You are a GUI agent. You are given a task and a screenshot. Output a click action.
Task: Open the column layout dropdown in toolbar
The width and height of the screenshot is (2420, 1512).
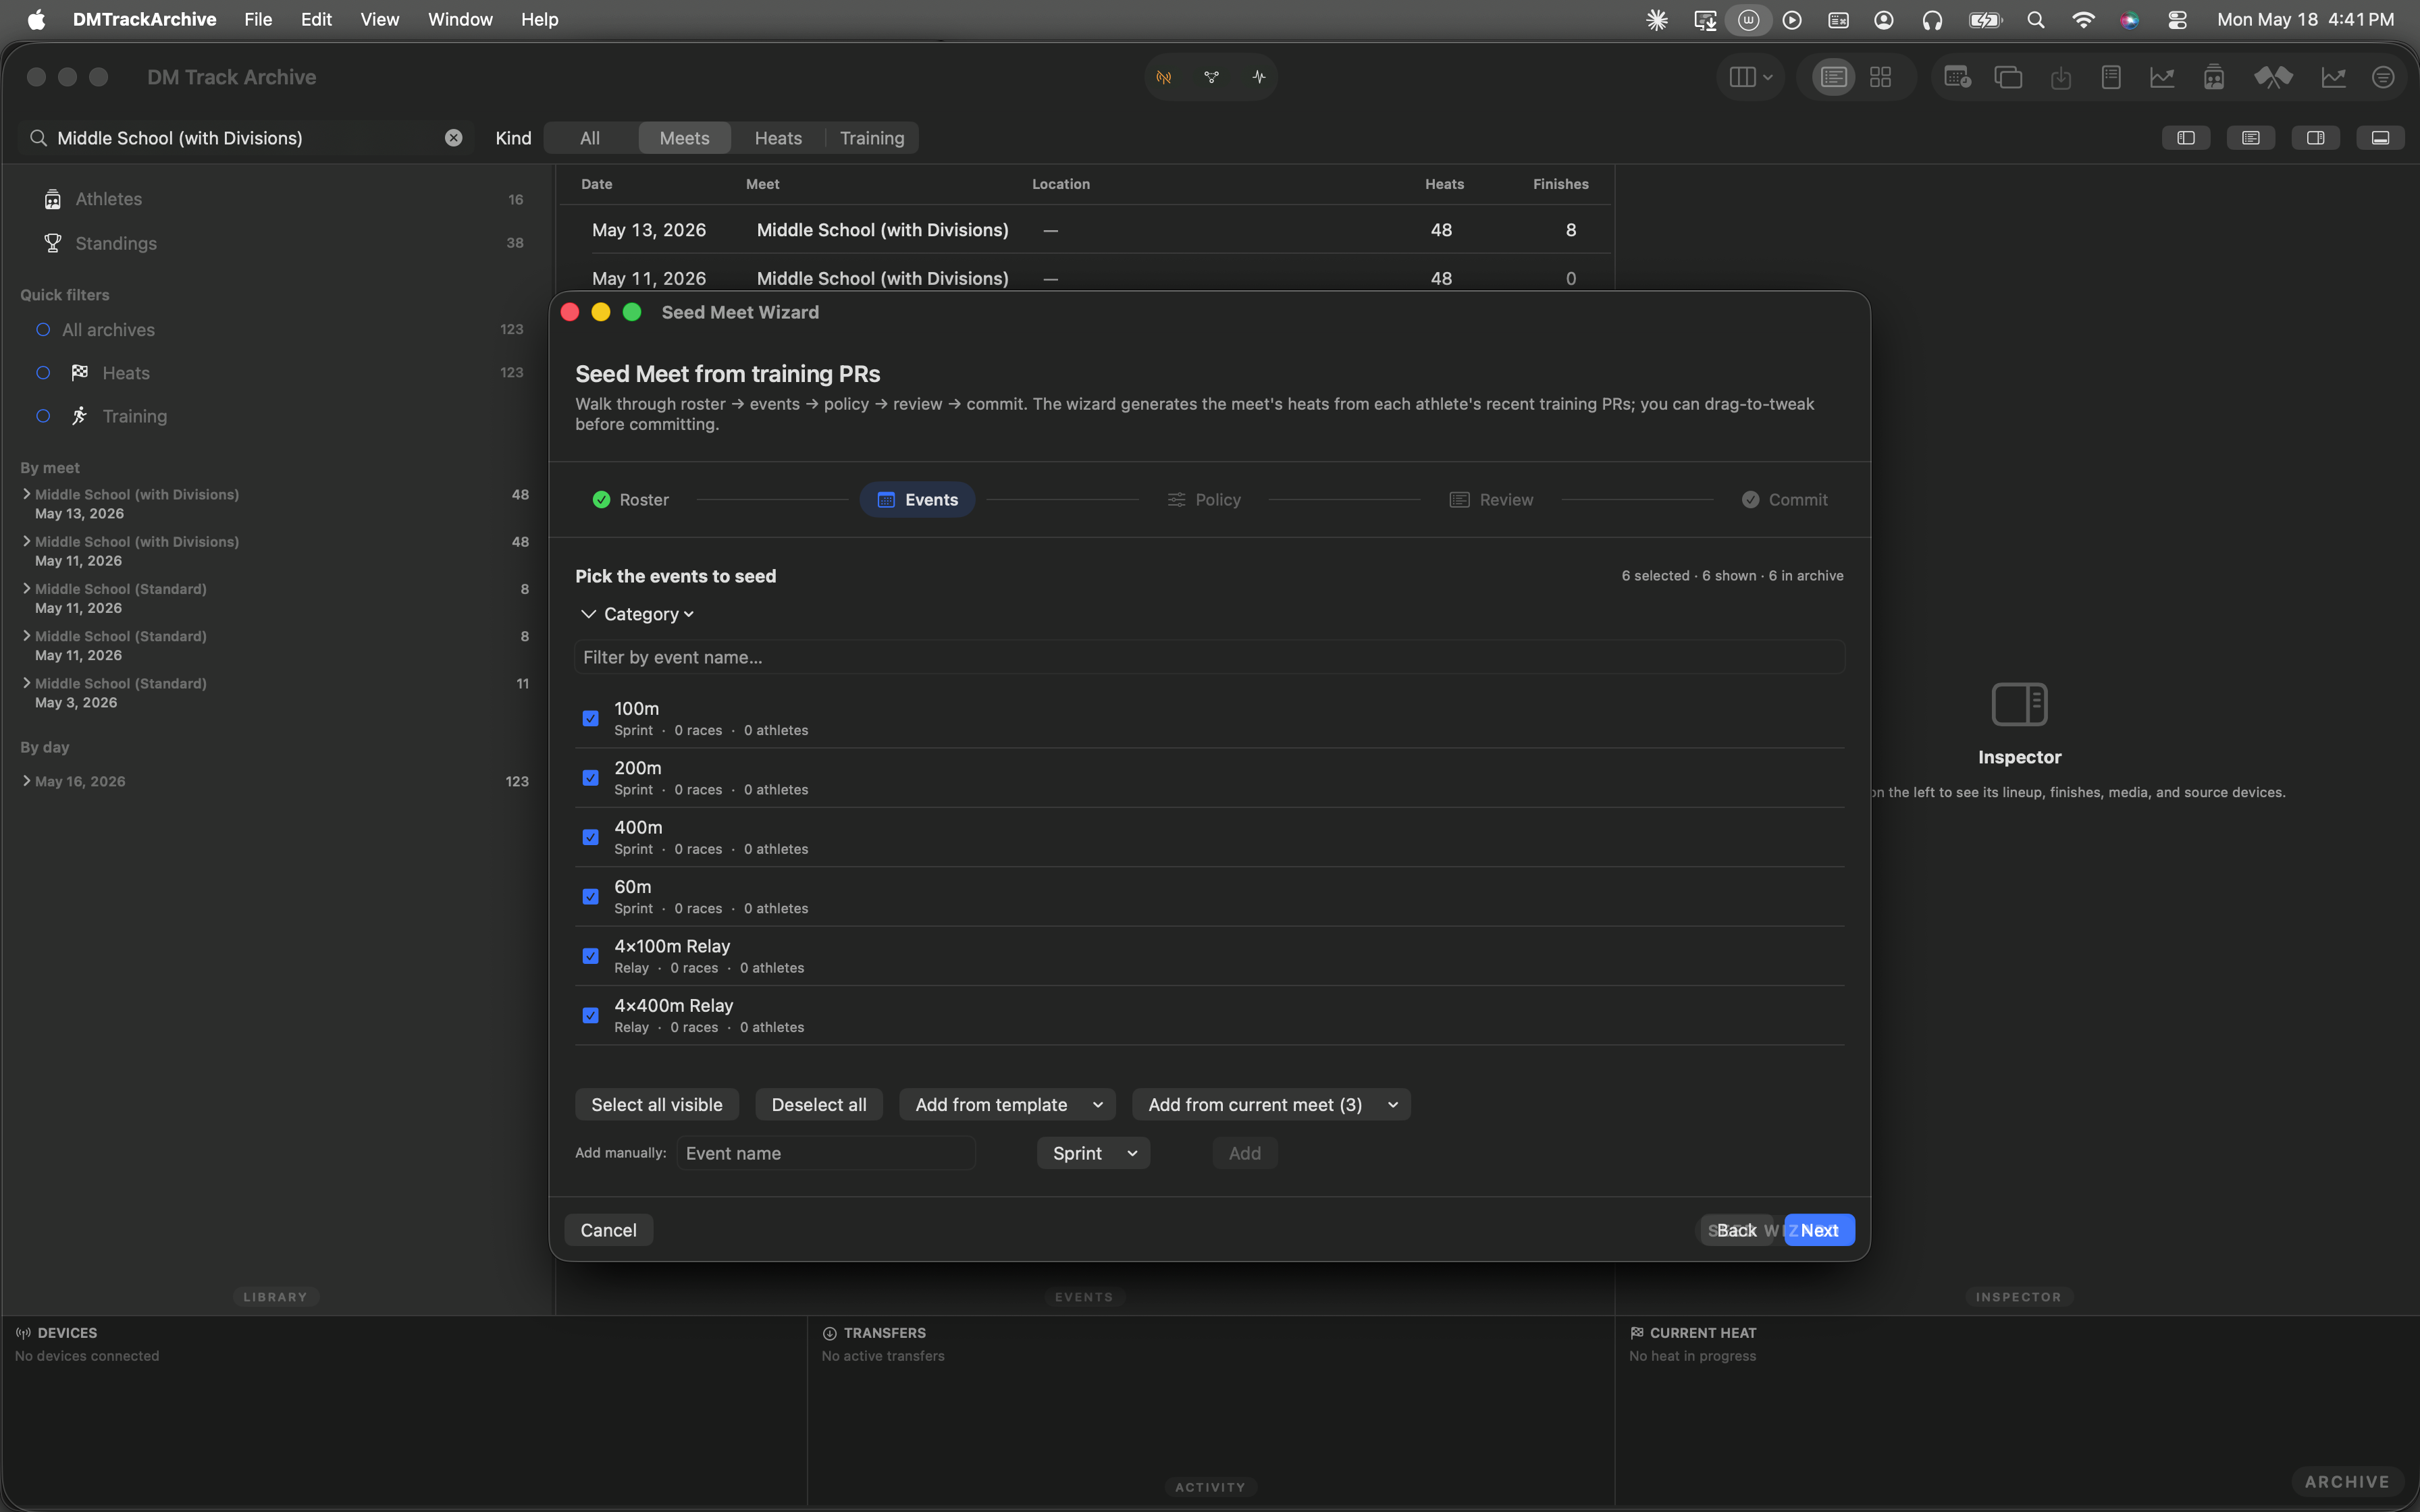pos(1750,77)
